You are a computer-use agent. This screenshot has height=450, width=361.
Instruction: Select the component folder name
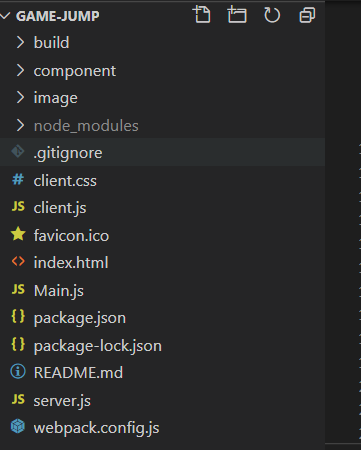click(75, 71)
